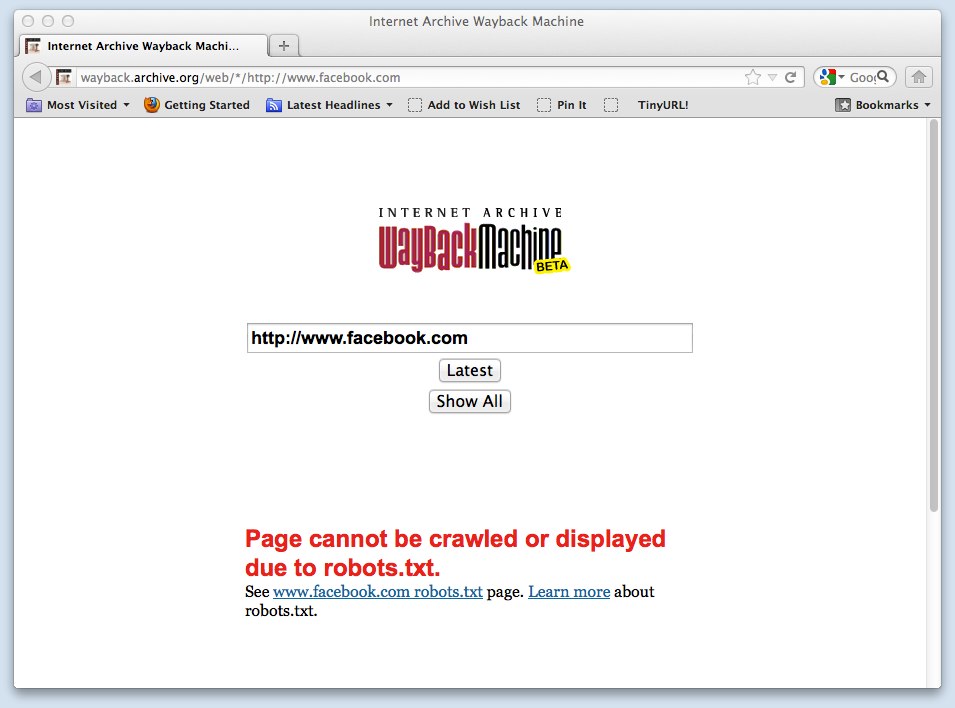Click the Getting Started bookmark icon
Screen dimensions: 955x708
pyautogui.click(x=150, y=104)
